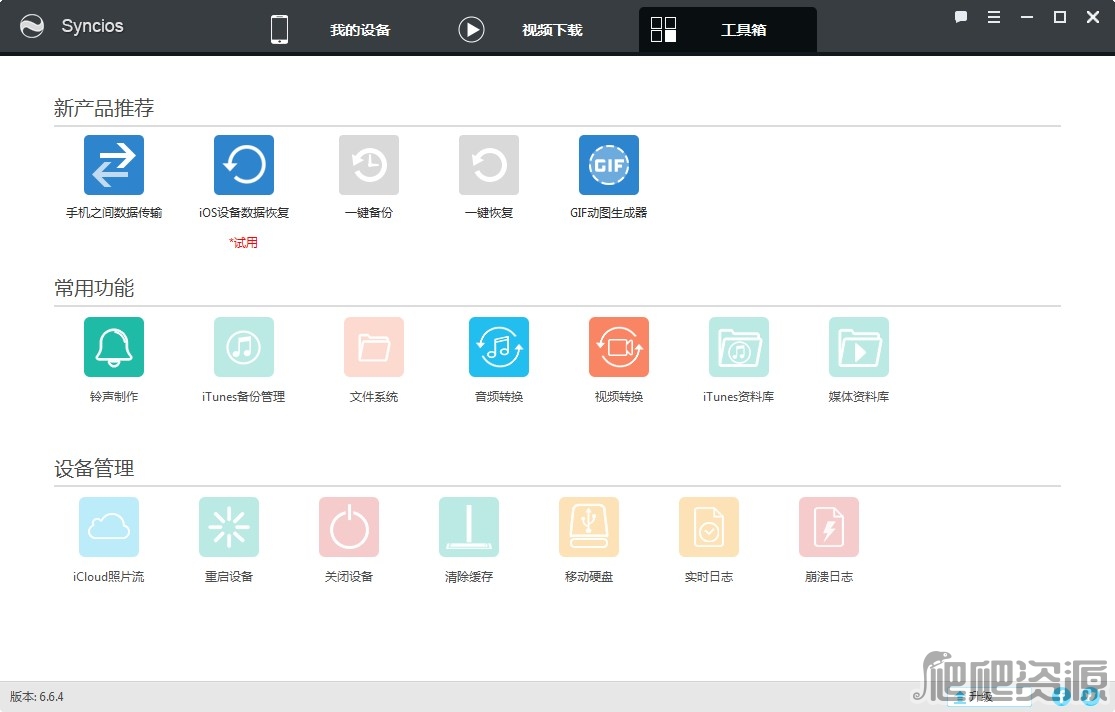Open the 手机之间数据传输 phone transfer tool
This screenshot has width=1115, height=712.
pyautogui.click(x=114, y=165)
